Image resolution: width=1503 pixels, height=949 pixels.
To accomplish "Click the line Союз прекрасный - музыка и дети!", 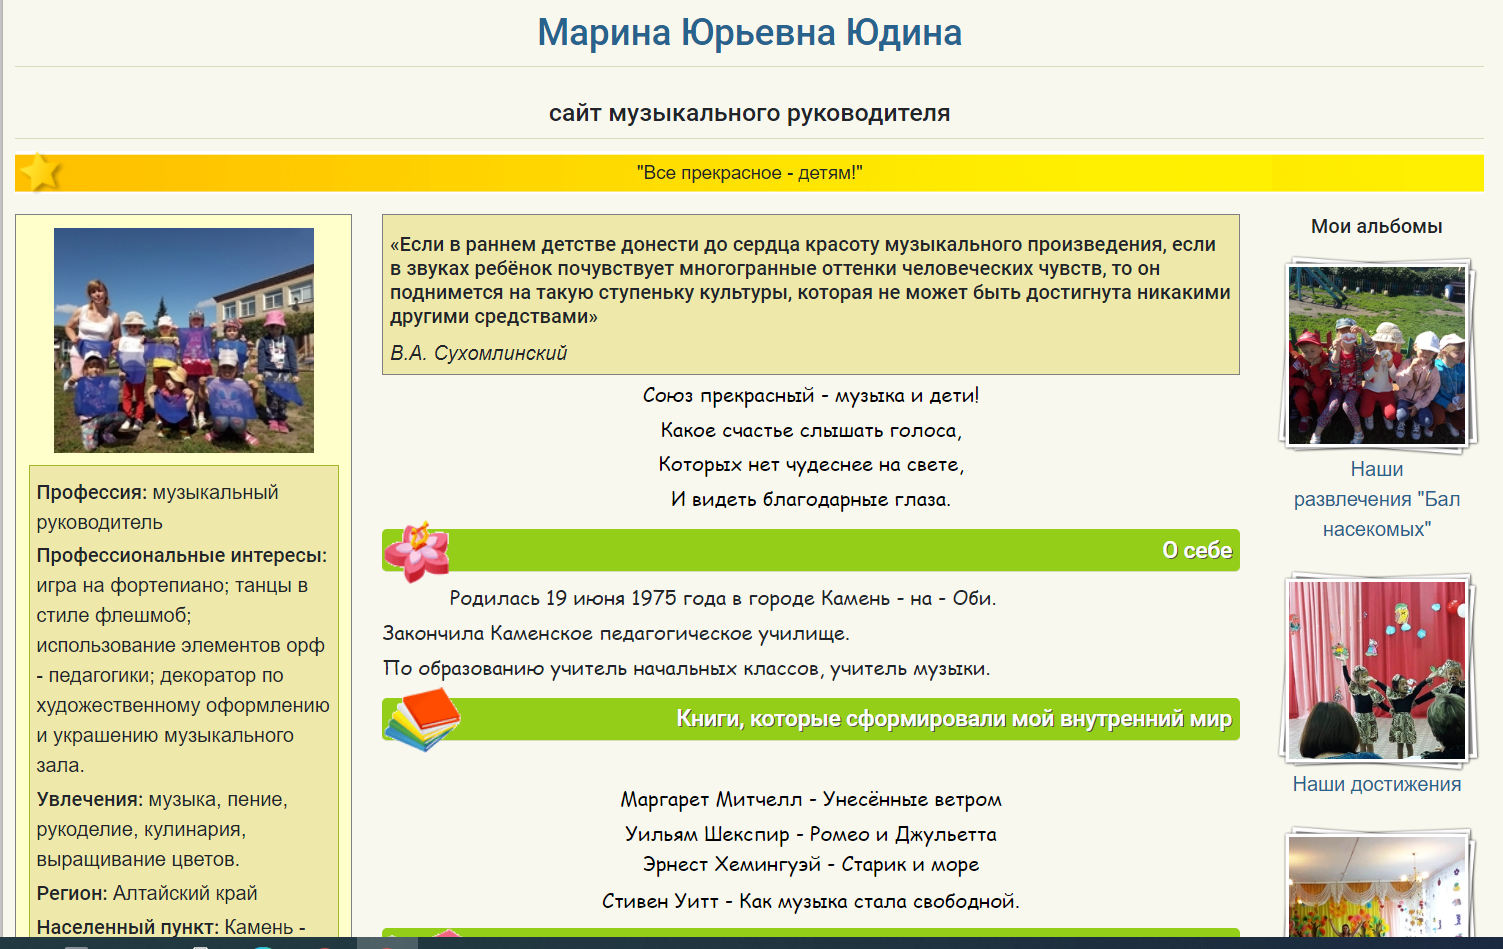I will 811,395.
